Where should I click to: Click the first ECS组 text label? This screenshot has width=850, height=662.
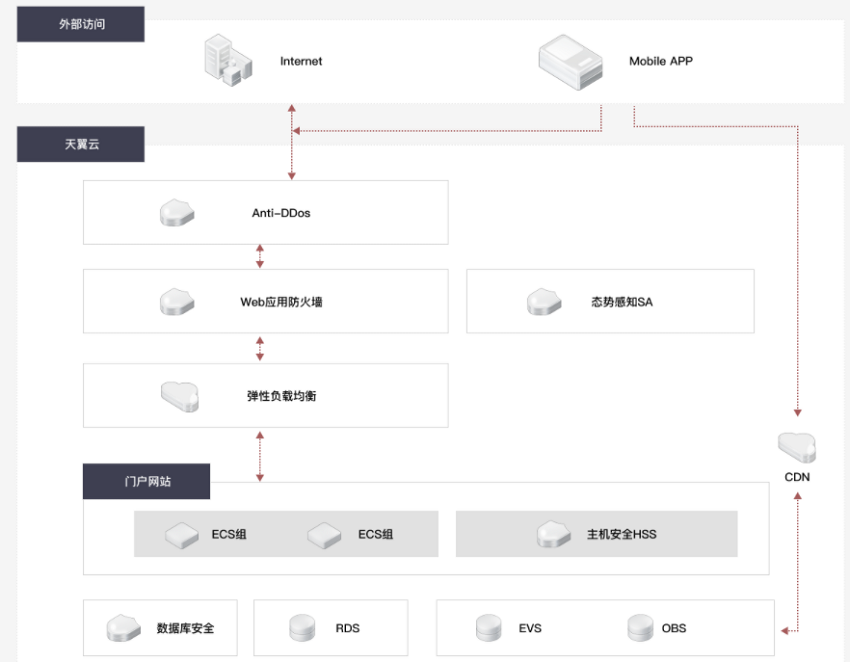[x=229, y=535]
